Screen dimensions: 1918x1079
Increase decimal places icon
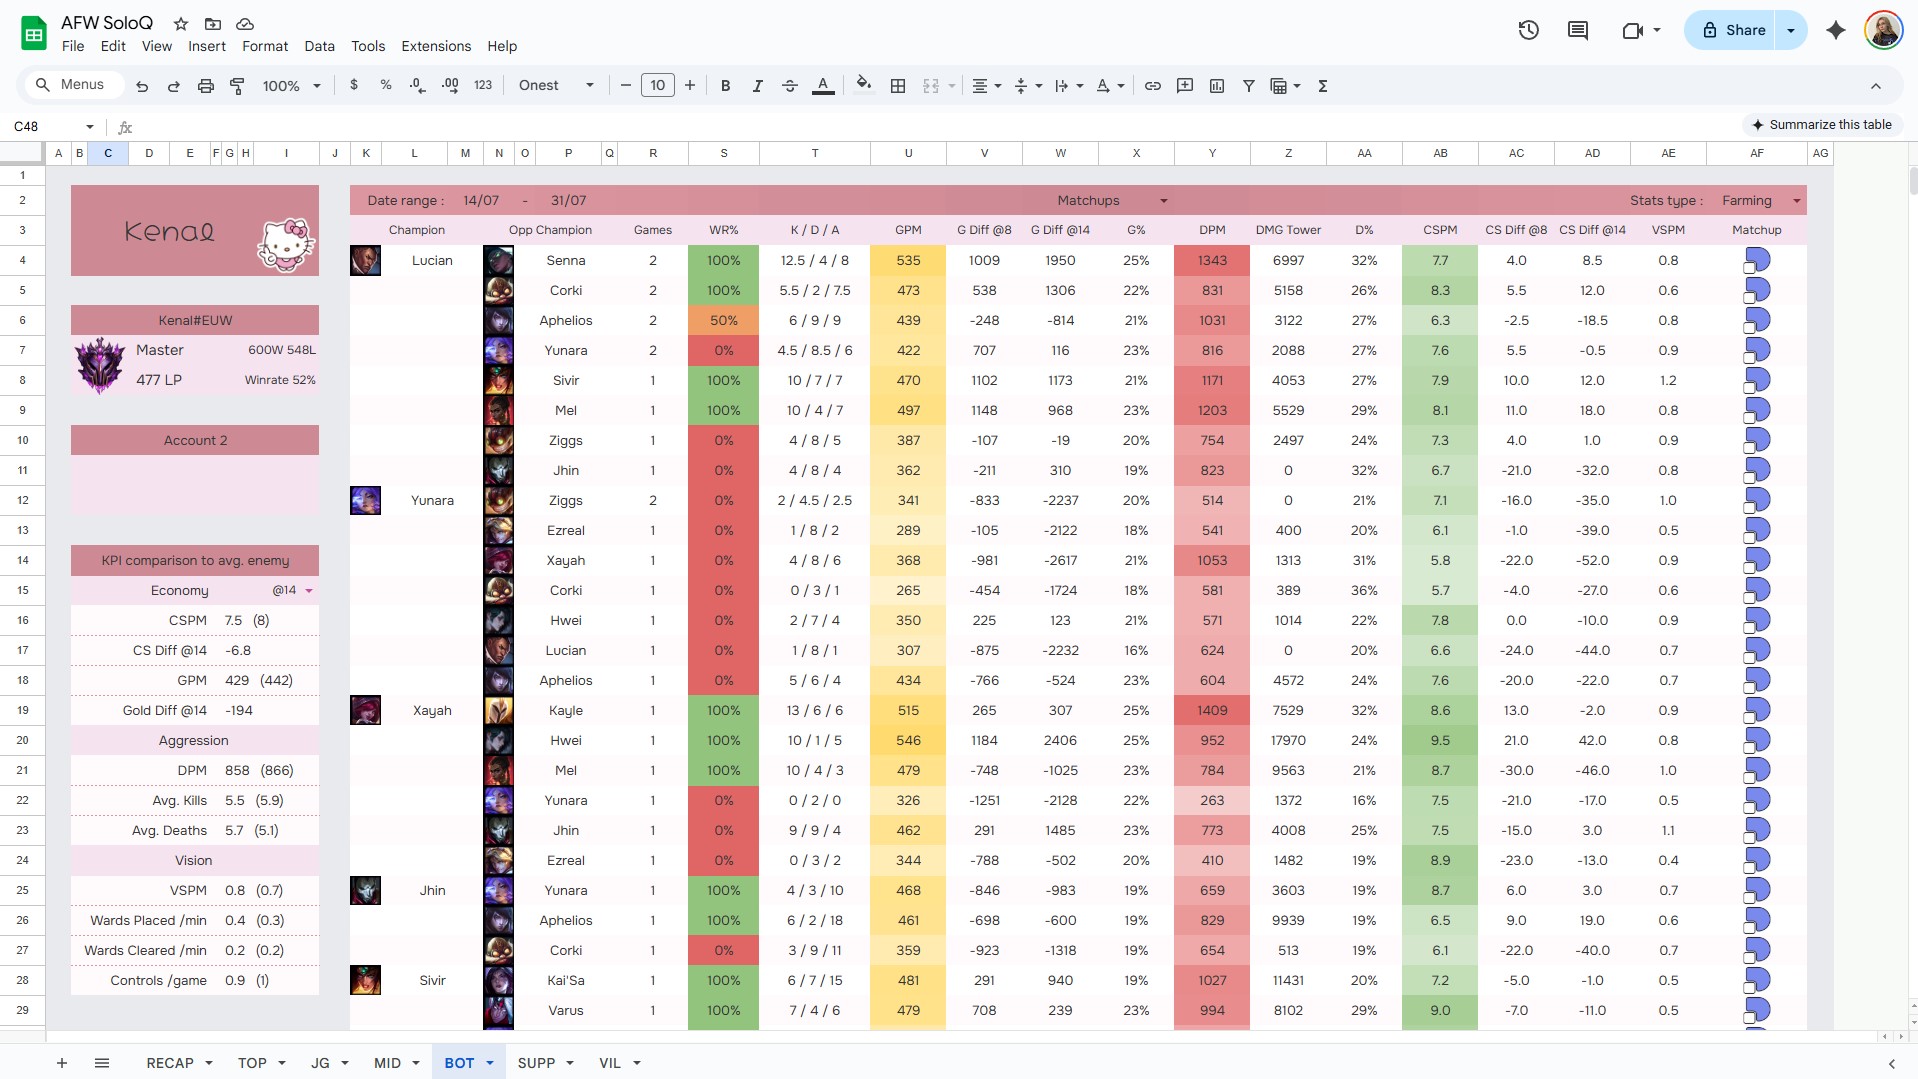[x=450, y=86]
